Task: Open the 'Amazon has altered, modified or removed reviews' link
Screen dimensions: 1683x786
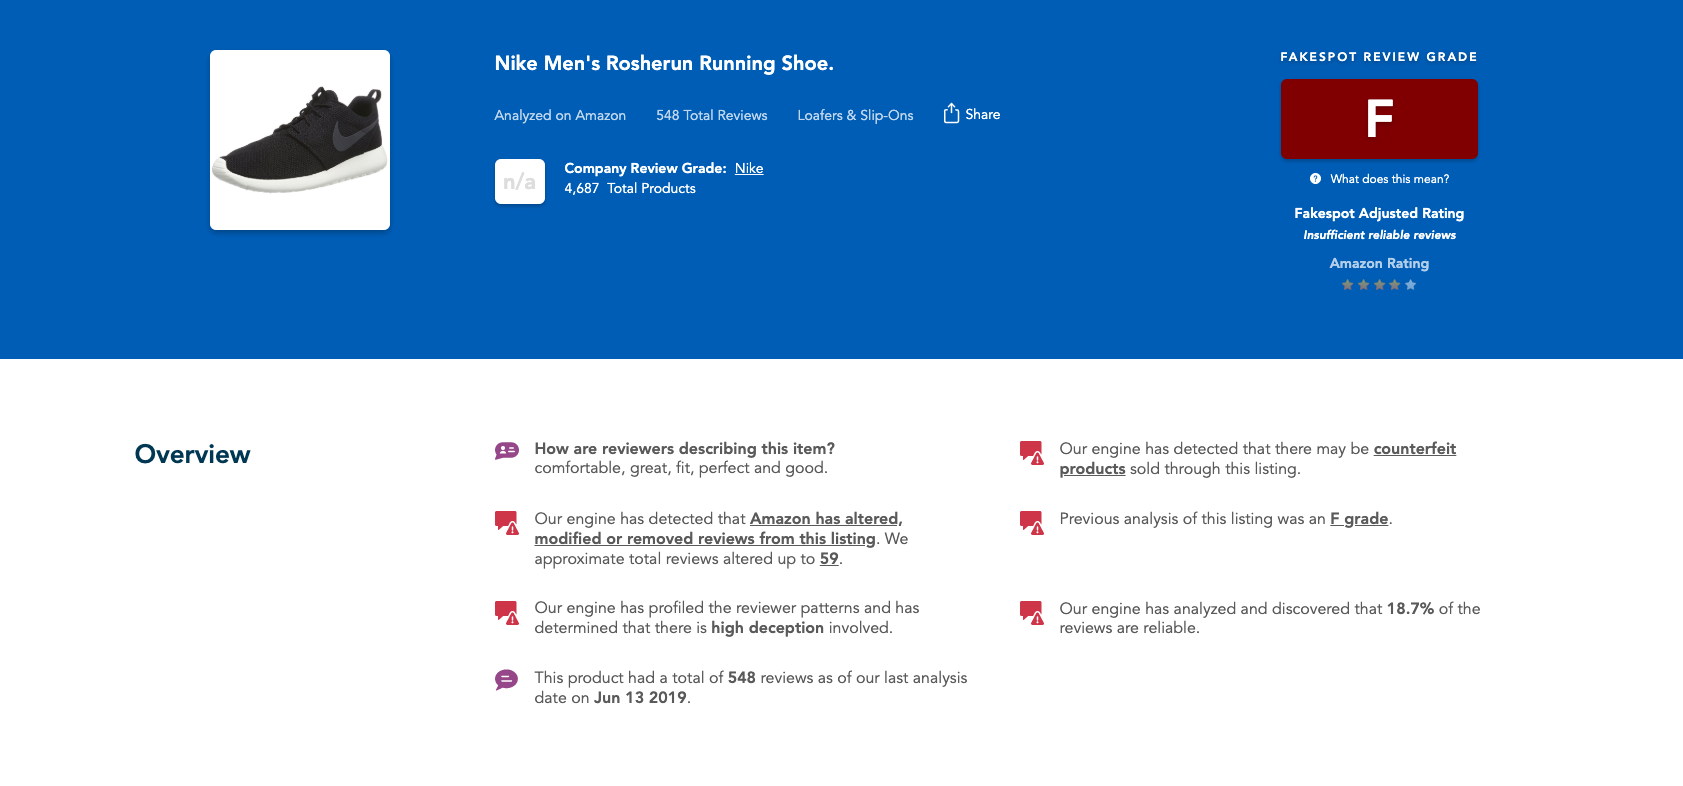Action: click(x=718, y=528)
